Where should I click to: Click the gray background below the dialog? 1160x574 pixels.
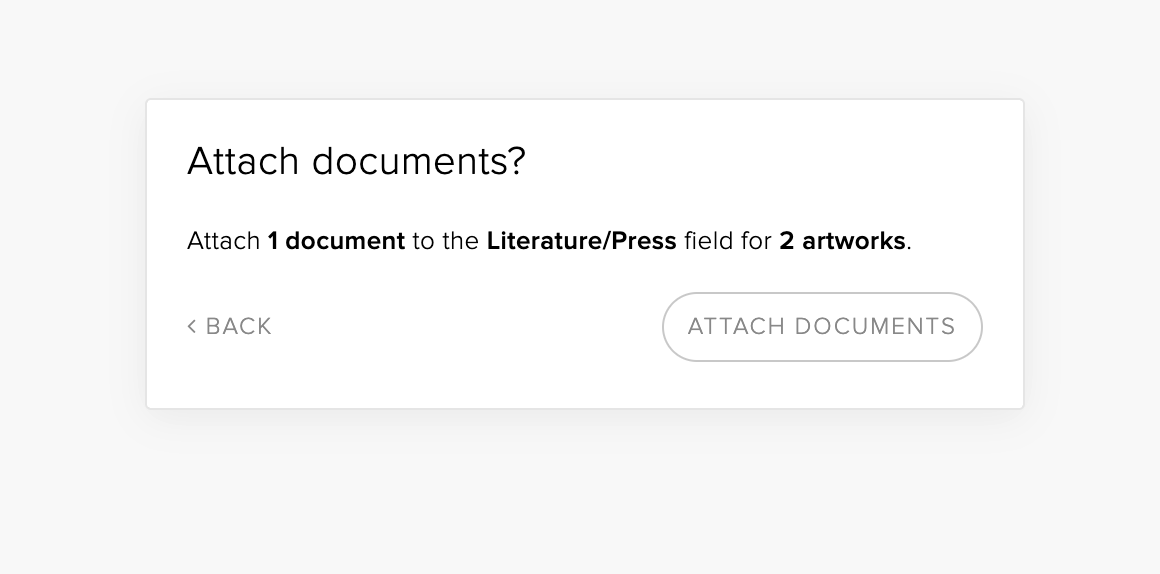tap(580, 490)
